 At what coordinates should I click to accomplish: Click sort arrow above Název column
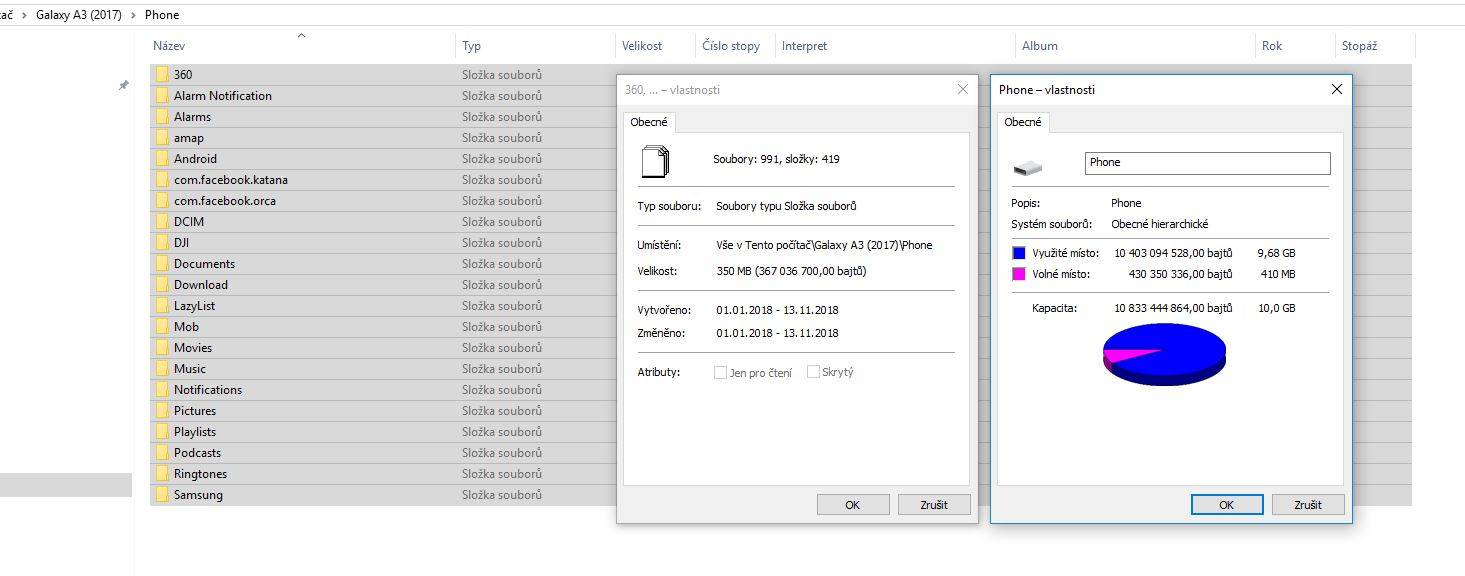pos(301,35)
